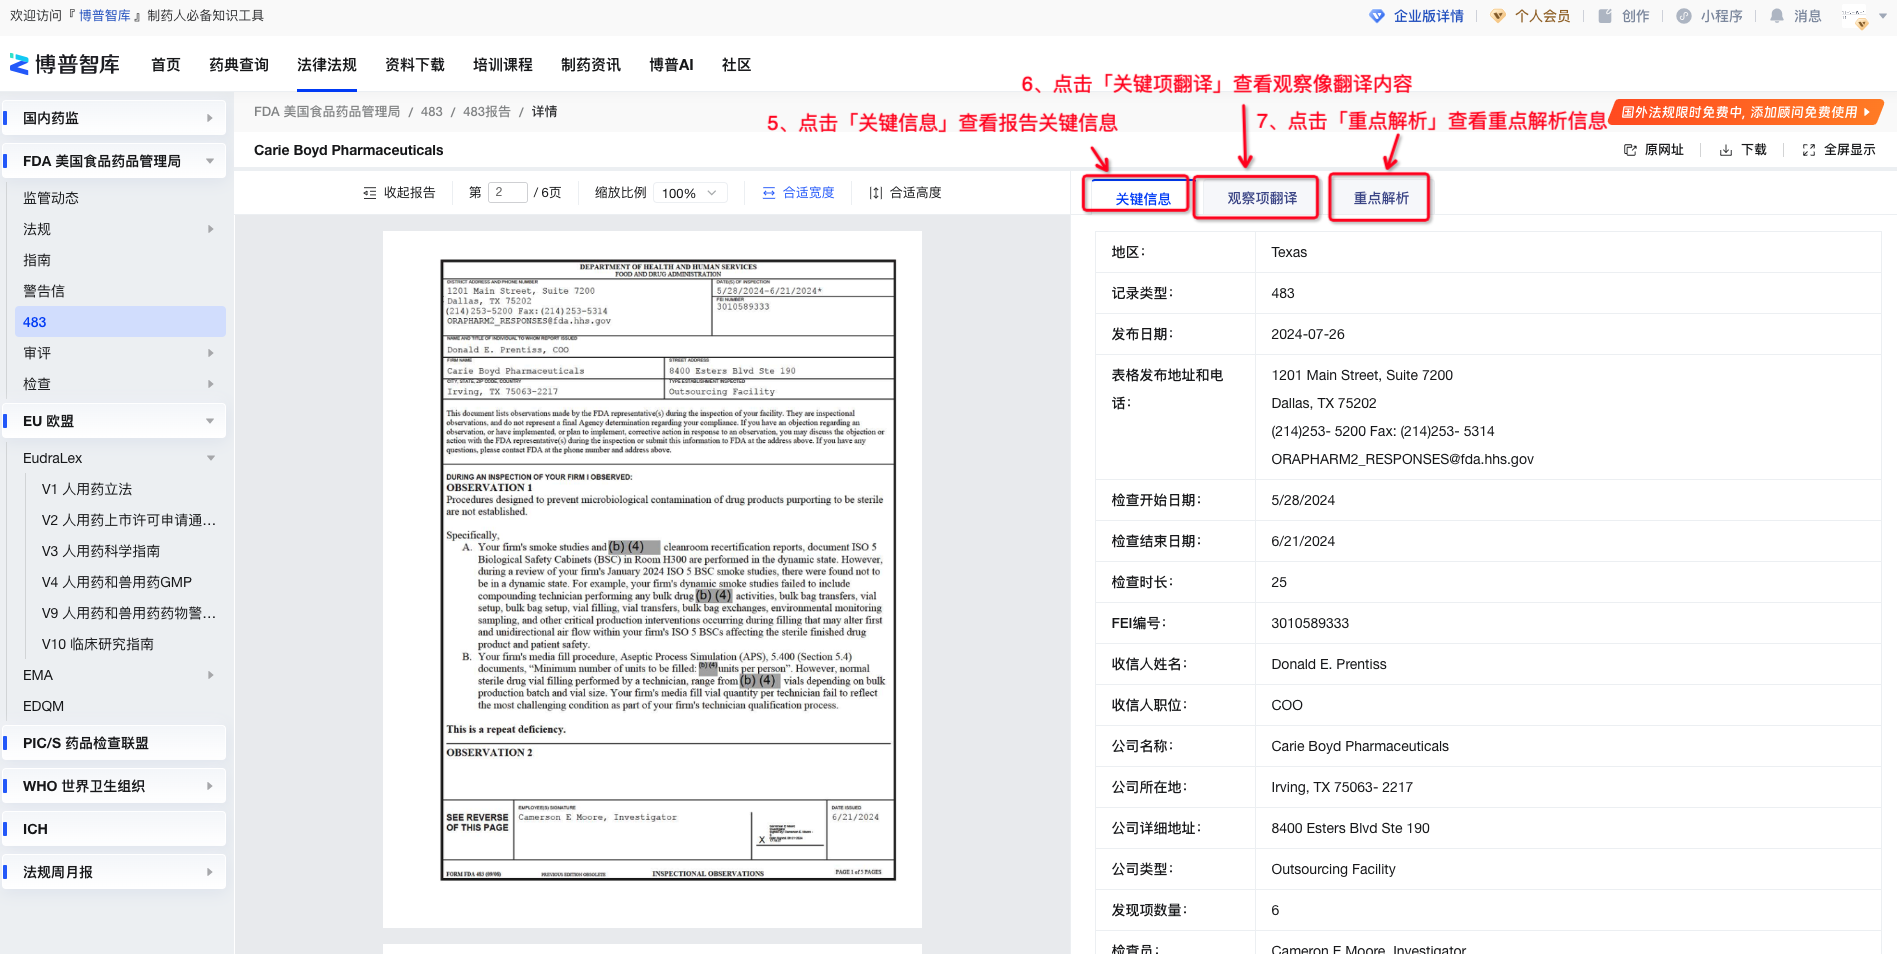The width and height of the screenshot is (1897, 954).
Task: Click the 小程序 icon in top bar
Action: [x=1684, y=16]
